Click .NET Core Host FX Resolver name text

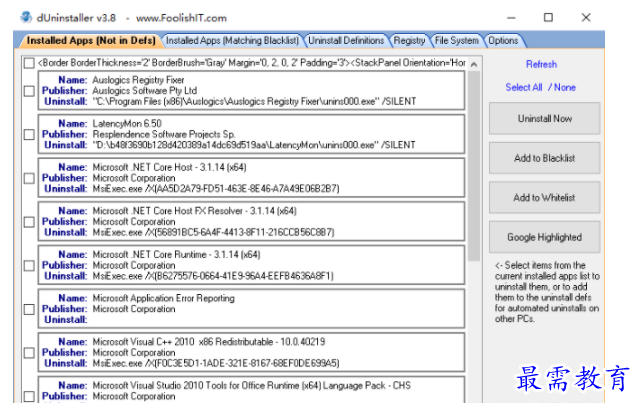(194, 211)
